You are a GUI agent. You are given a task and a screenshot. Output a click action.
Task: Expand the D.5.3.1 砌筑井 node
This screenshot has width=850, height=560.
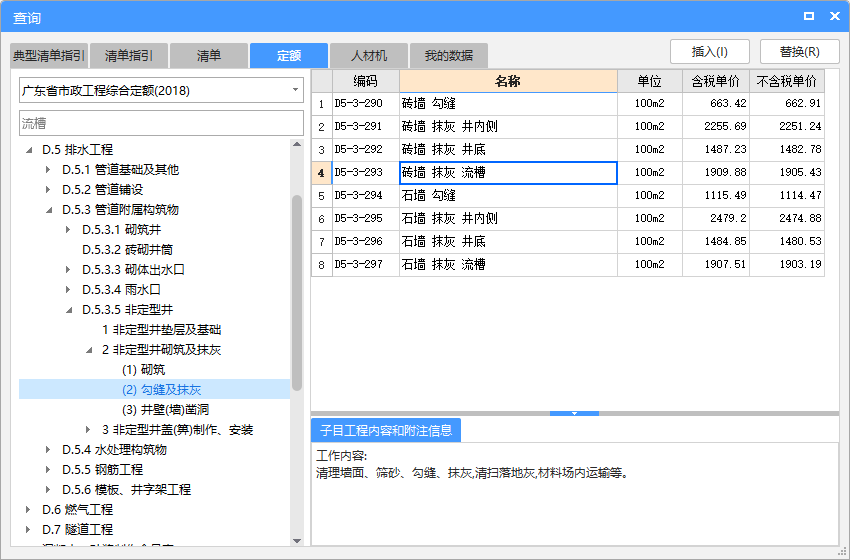pyautogui.click(x=68, y=230)
